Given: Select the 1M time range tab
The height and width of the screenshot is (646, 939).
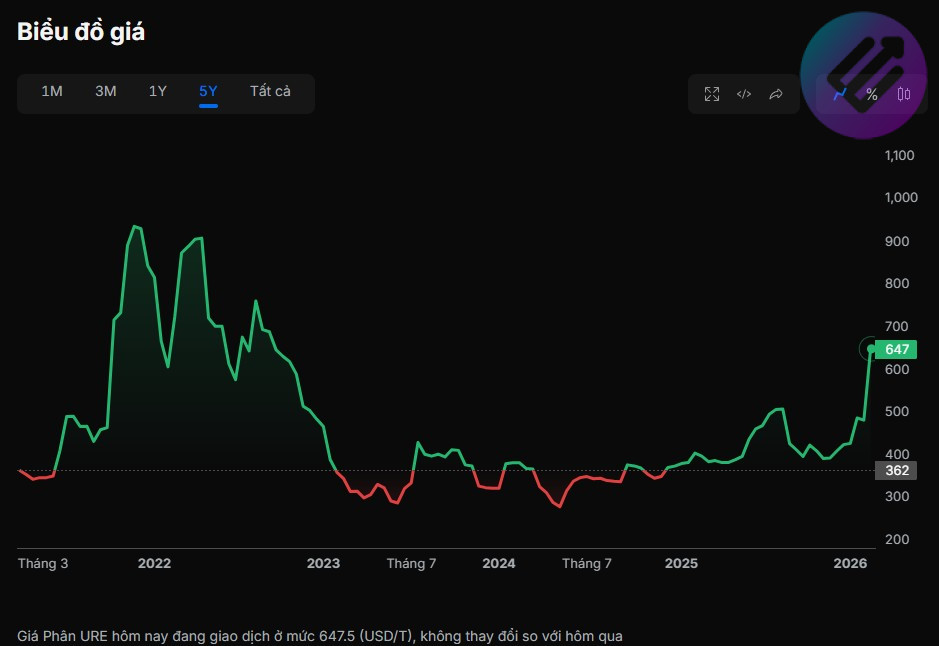Looking at the screenshot, I should coord(52,92).
